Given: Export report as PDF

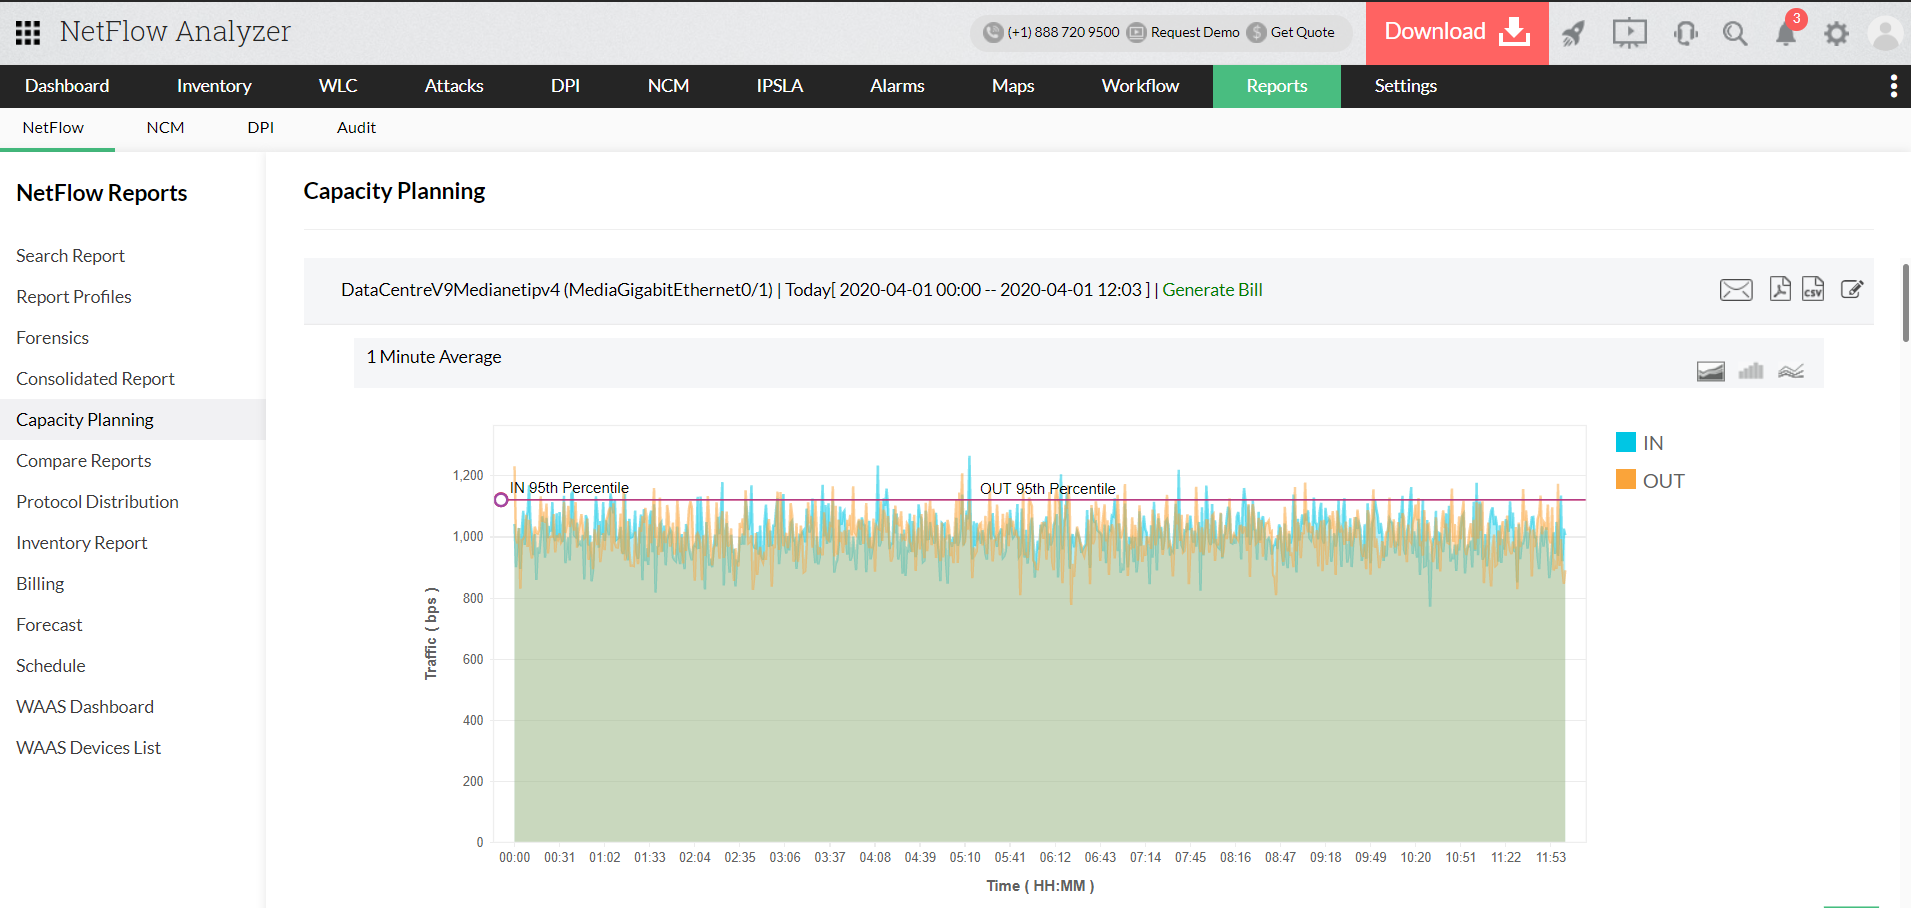Looking at the screenshot, I should pos(1779,289).
